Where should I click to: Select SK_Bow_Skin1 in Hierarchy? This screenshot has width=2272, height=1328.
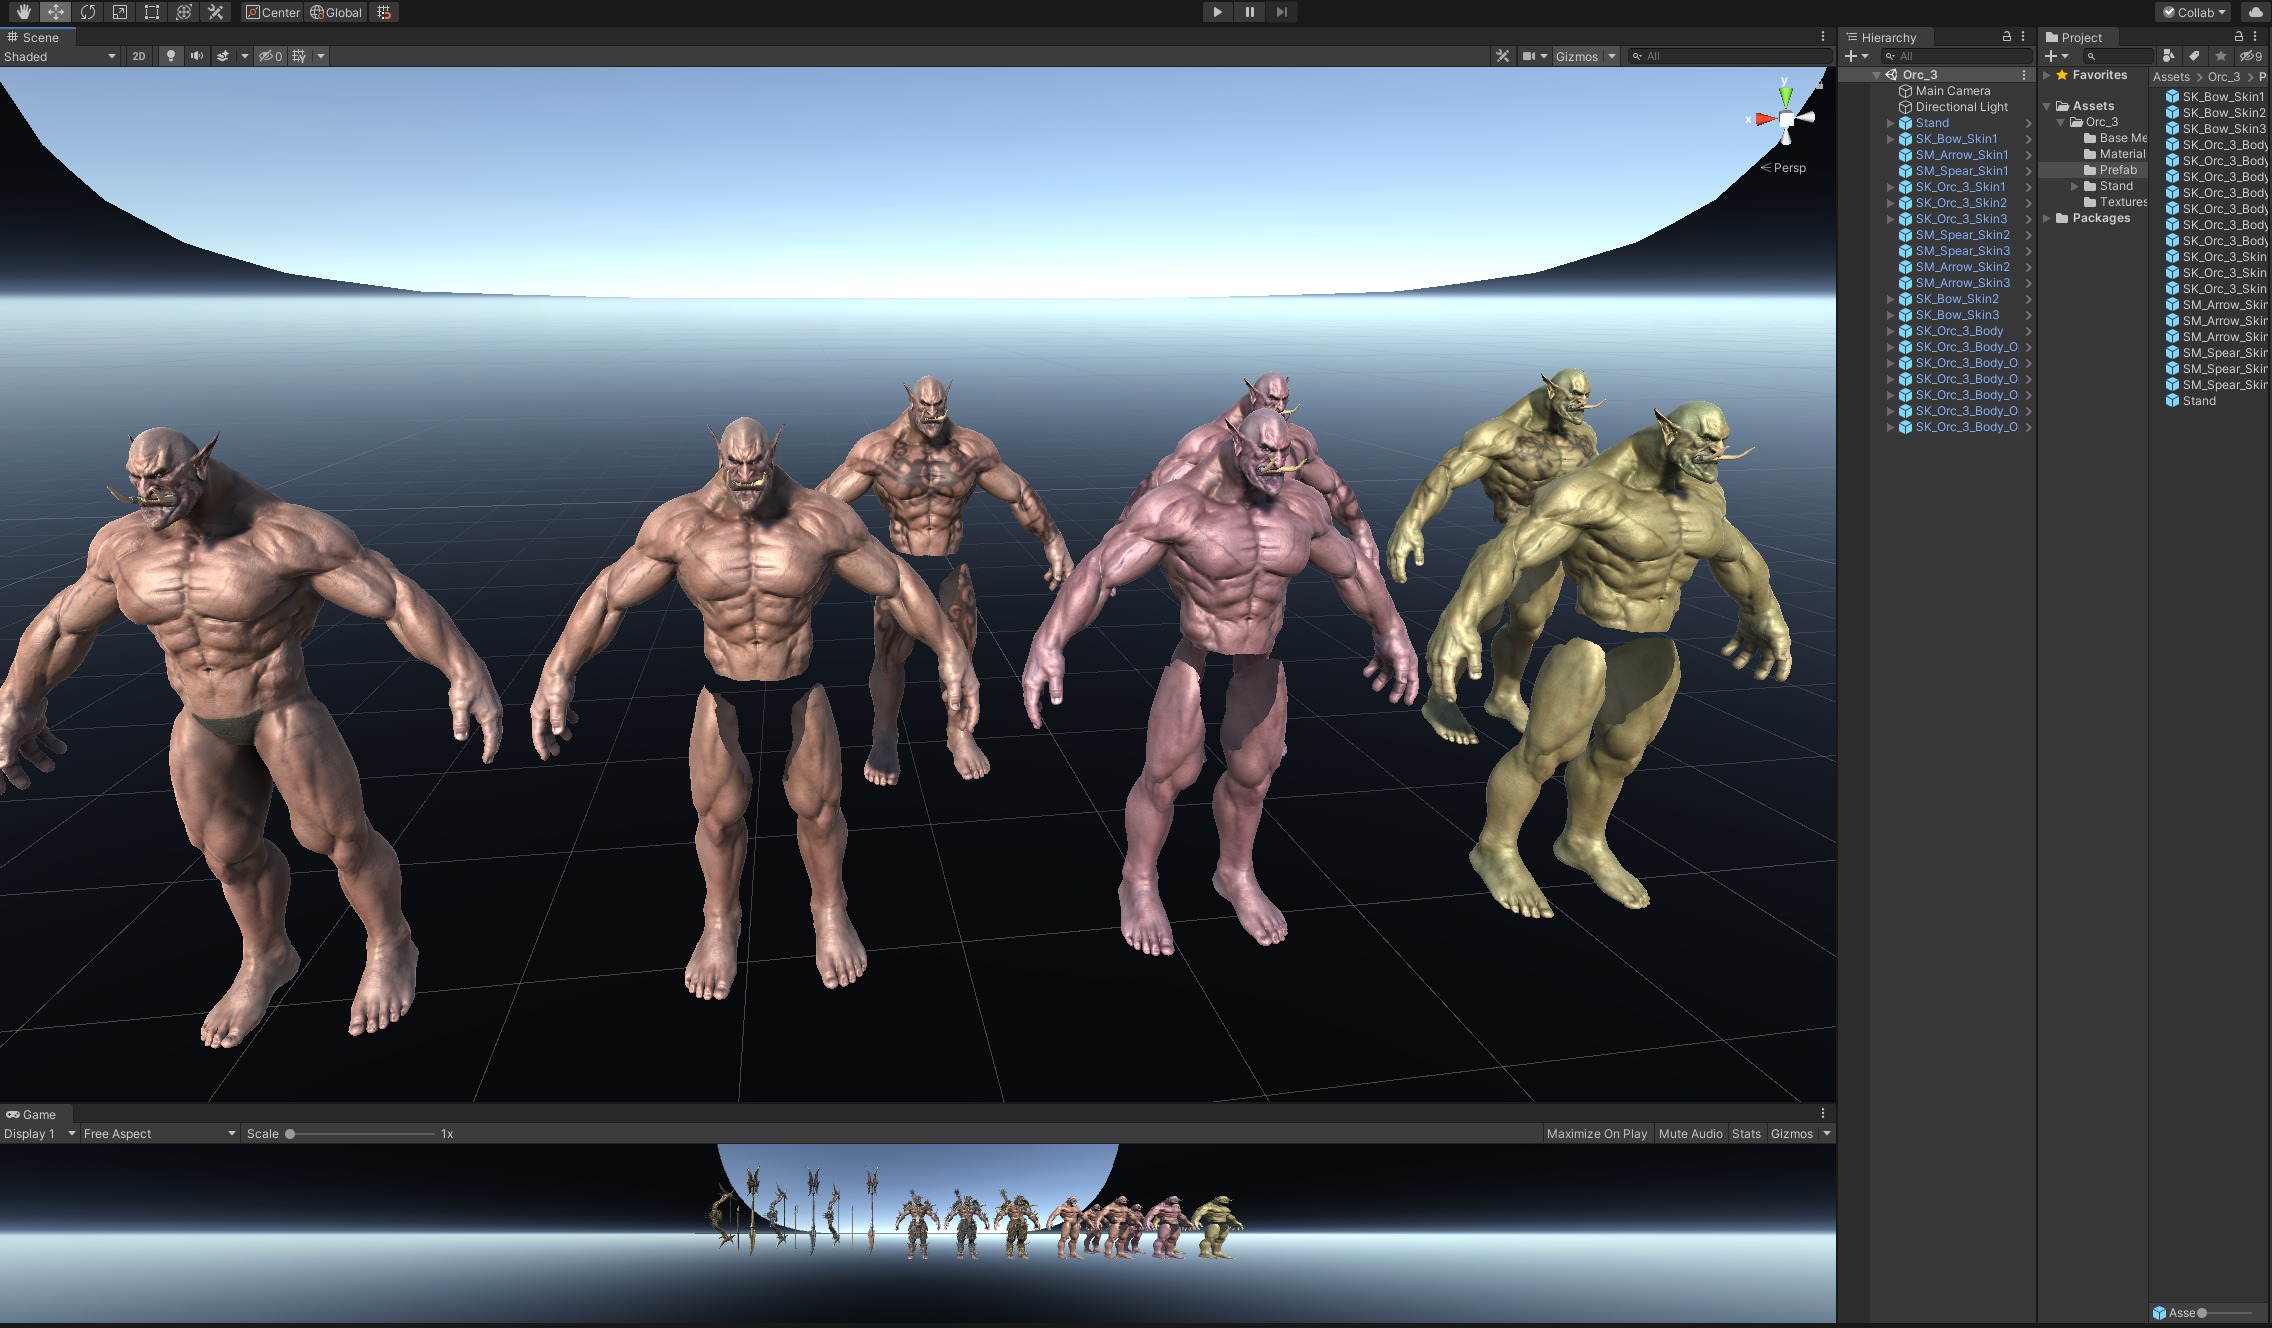tap(1956, 139)
